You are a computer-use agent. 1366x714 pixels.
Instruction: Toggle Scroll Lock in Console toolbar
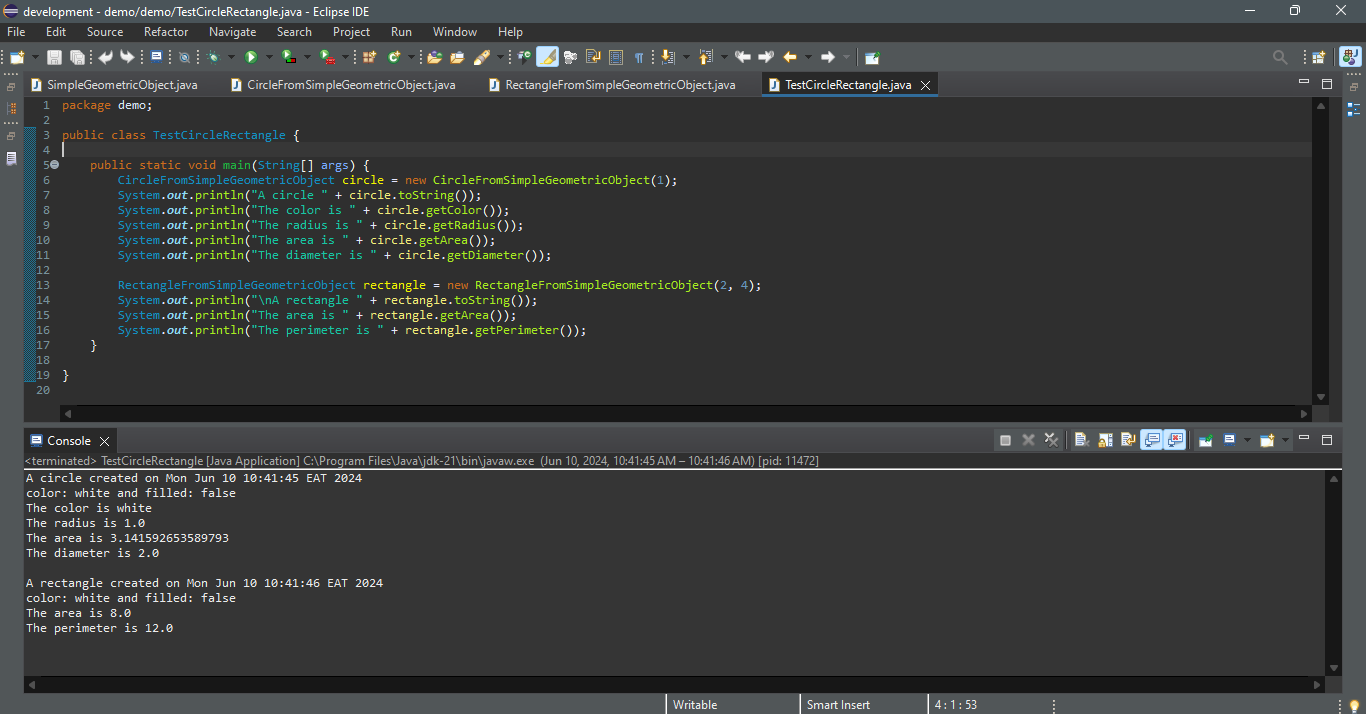coord(1105,440)
